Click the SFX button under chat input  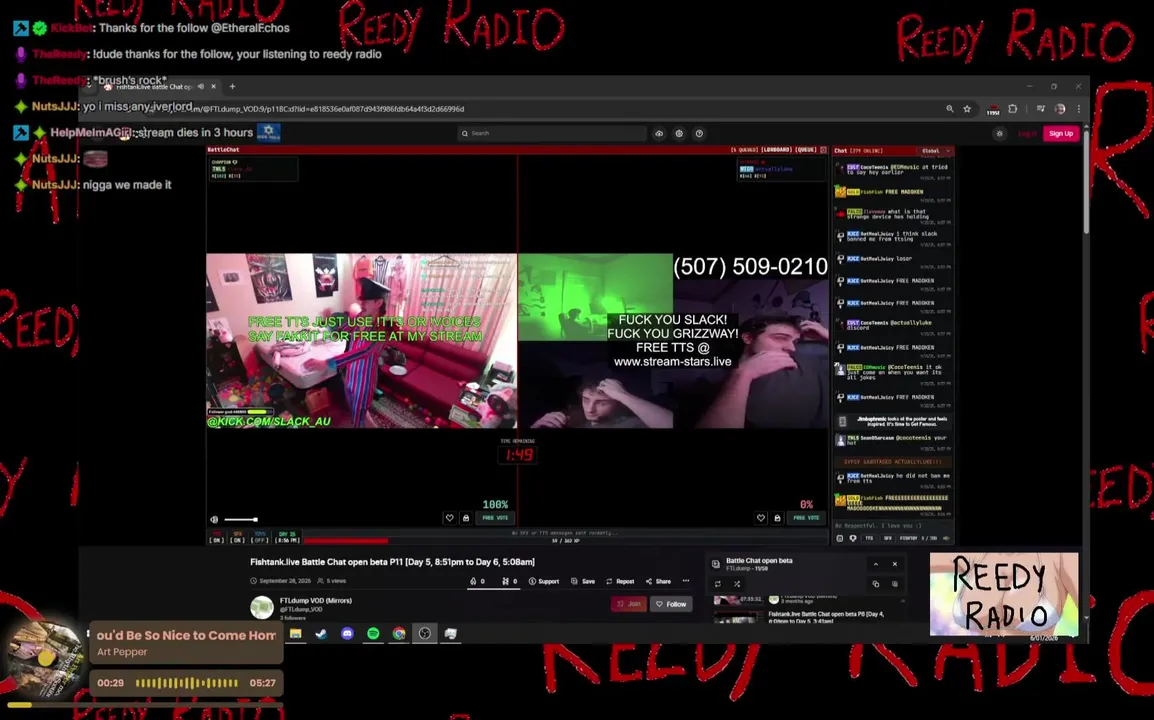point(888,538)
